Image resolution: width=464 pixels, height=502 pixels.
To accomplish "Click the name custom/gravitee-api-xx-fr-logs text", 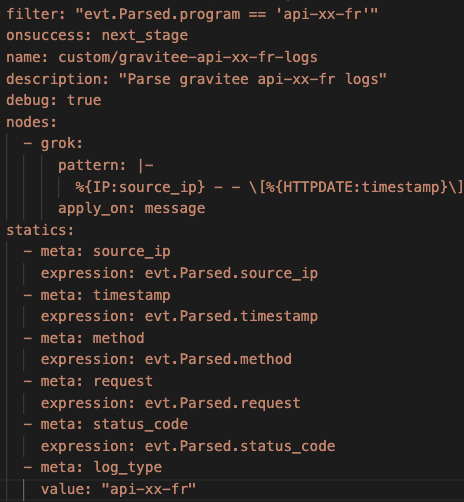I will [x=188, y=57].
